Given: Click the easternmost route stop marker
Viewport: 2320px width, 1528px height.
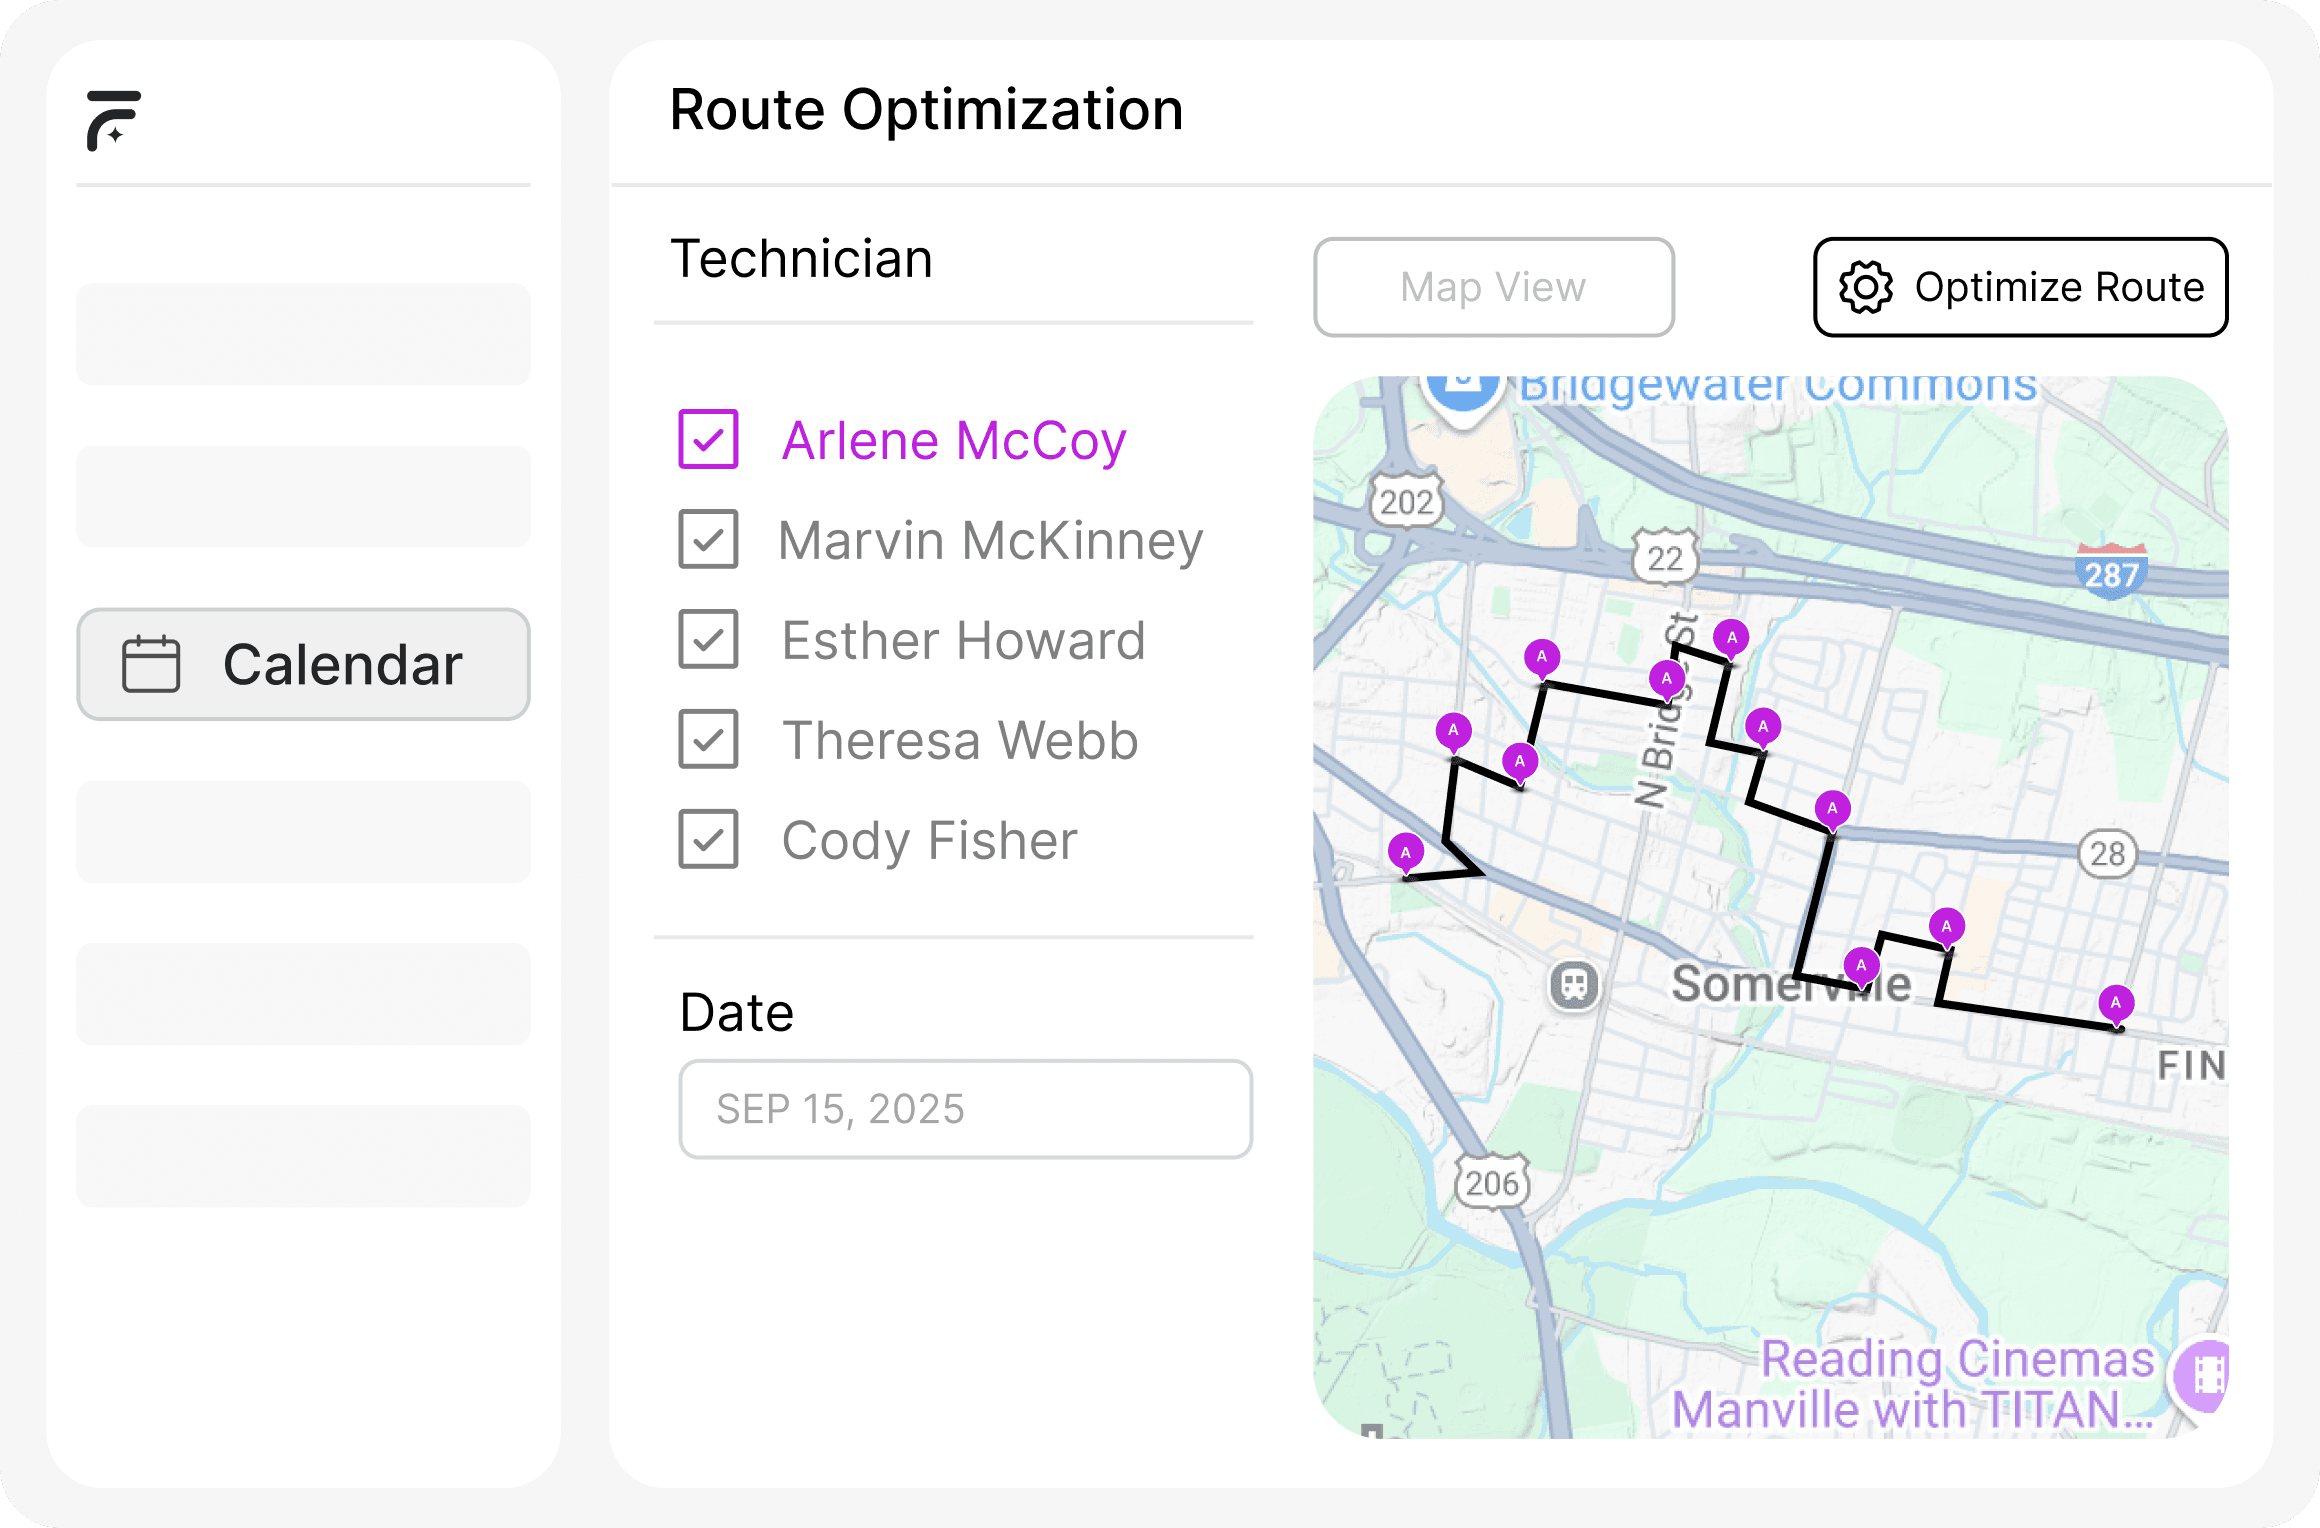Looking at the screenshot, I should point(2115,1003).
